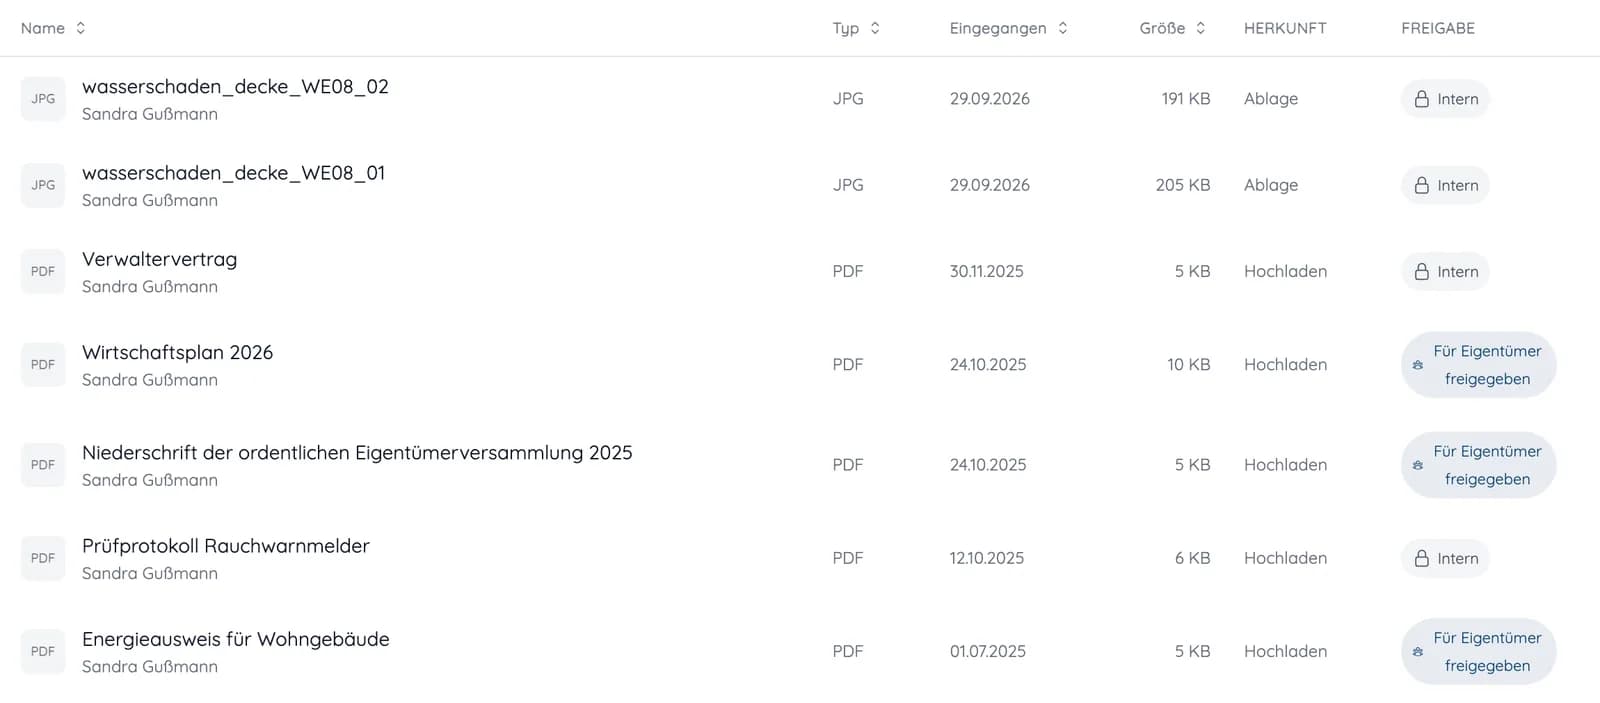The height and width of the screenshot is (703, 1600).
Task: Click the 205 KB size value
Action: point(1183,185)
